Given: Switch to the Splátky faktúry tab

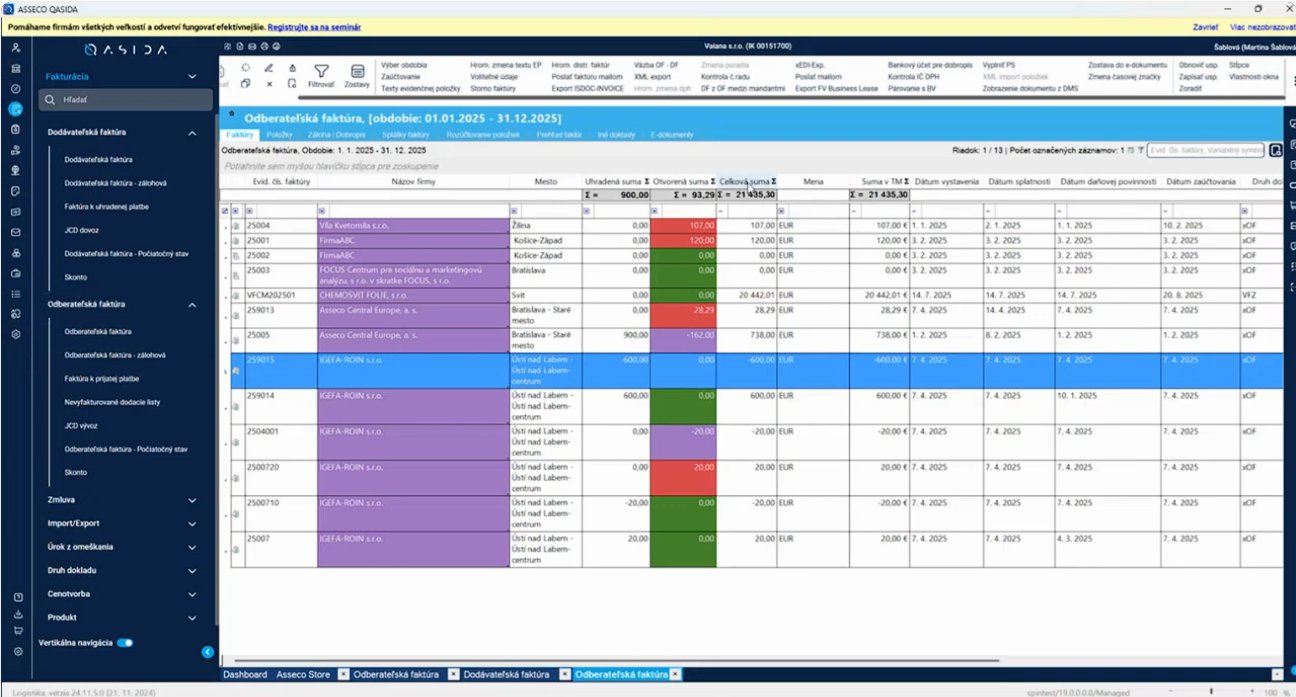Looking at the screenshot, I should coord(406,134).
